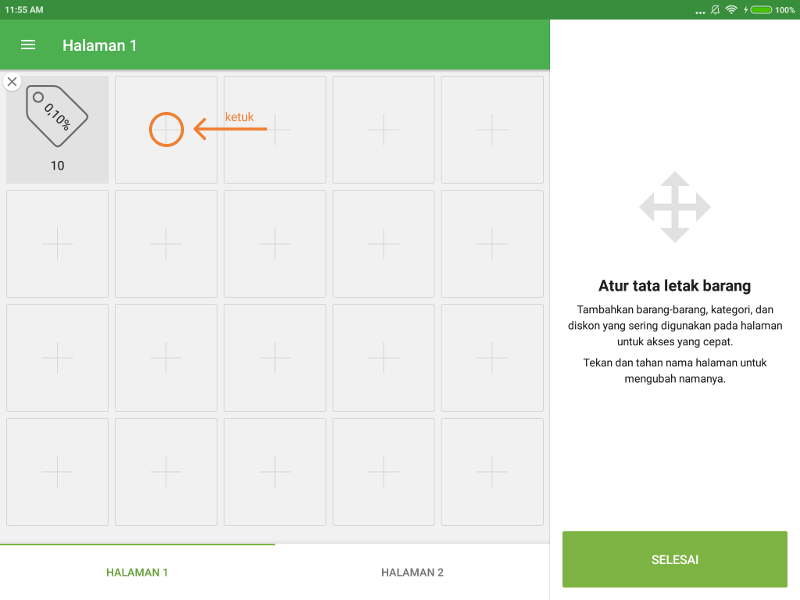This screenshot has width=800, height=600.
Task: Tap the 'Atur tata letak barang' heading
Action: click(674, 286)
